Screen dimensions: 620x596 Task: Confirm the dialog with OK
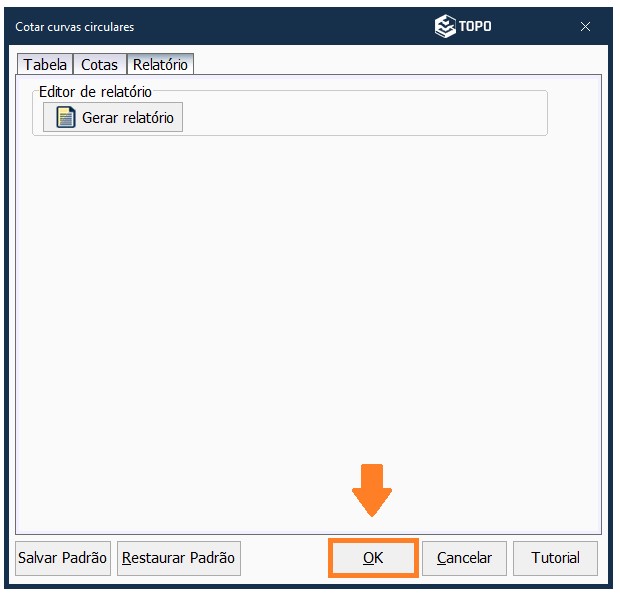(373, 558)
